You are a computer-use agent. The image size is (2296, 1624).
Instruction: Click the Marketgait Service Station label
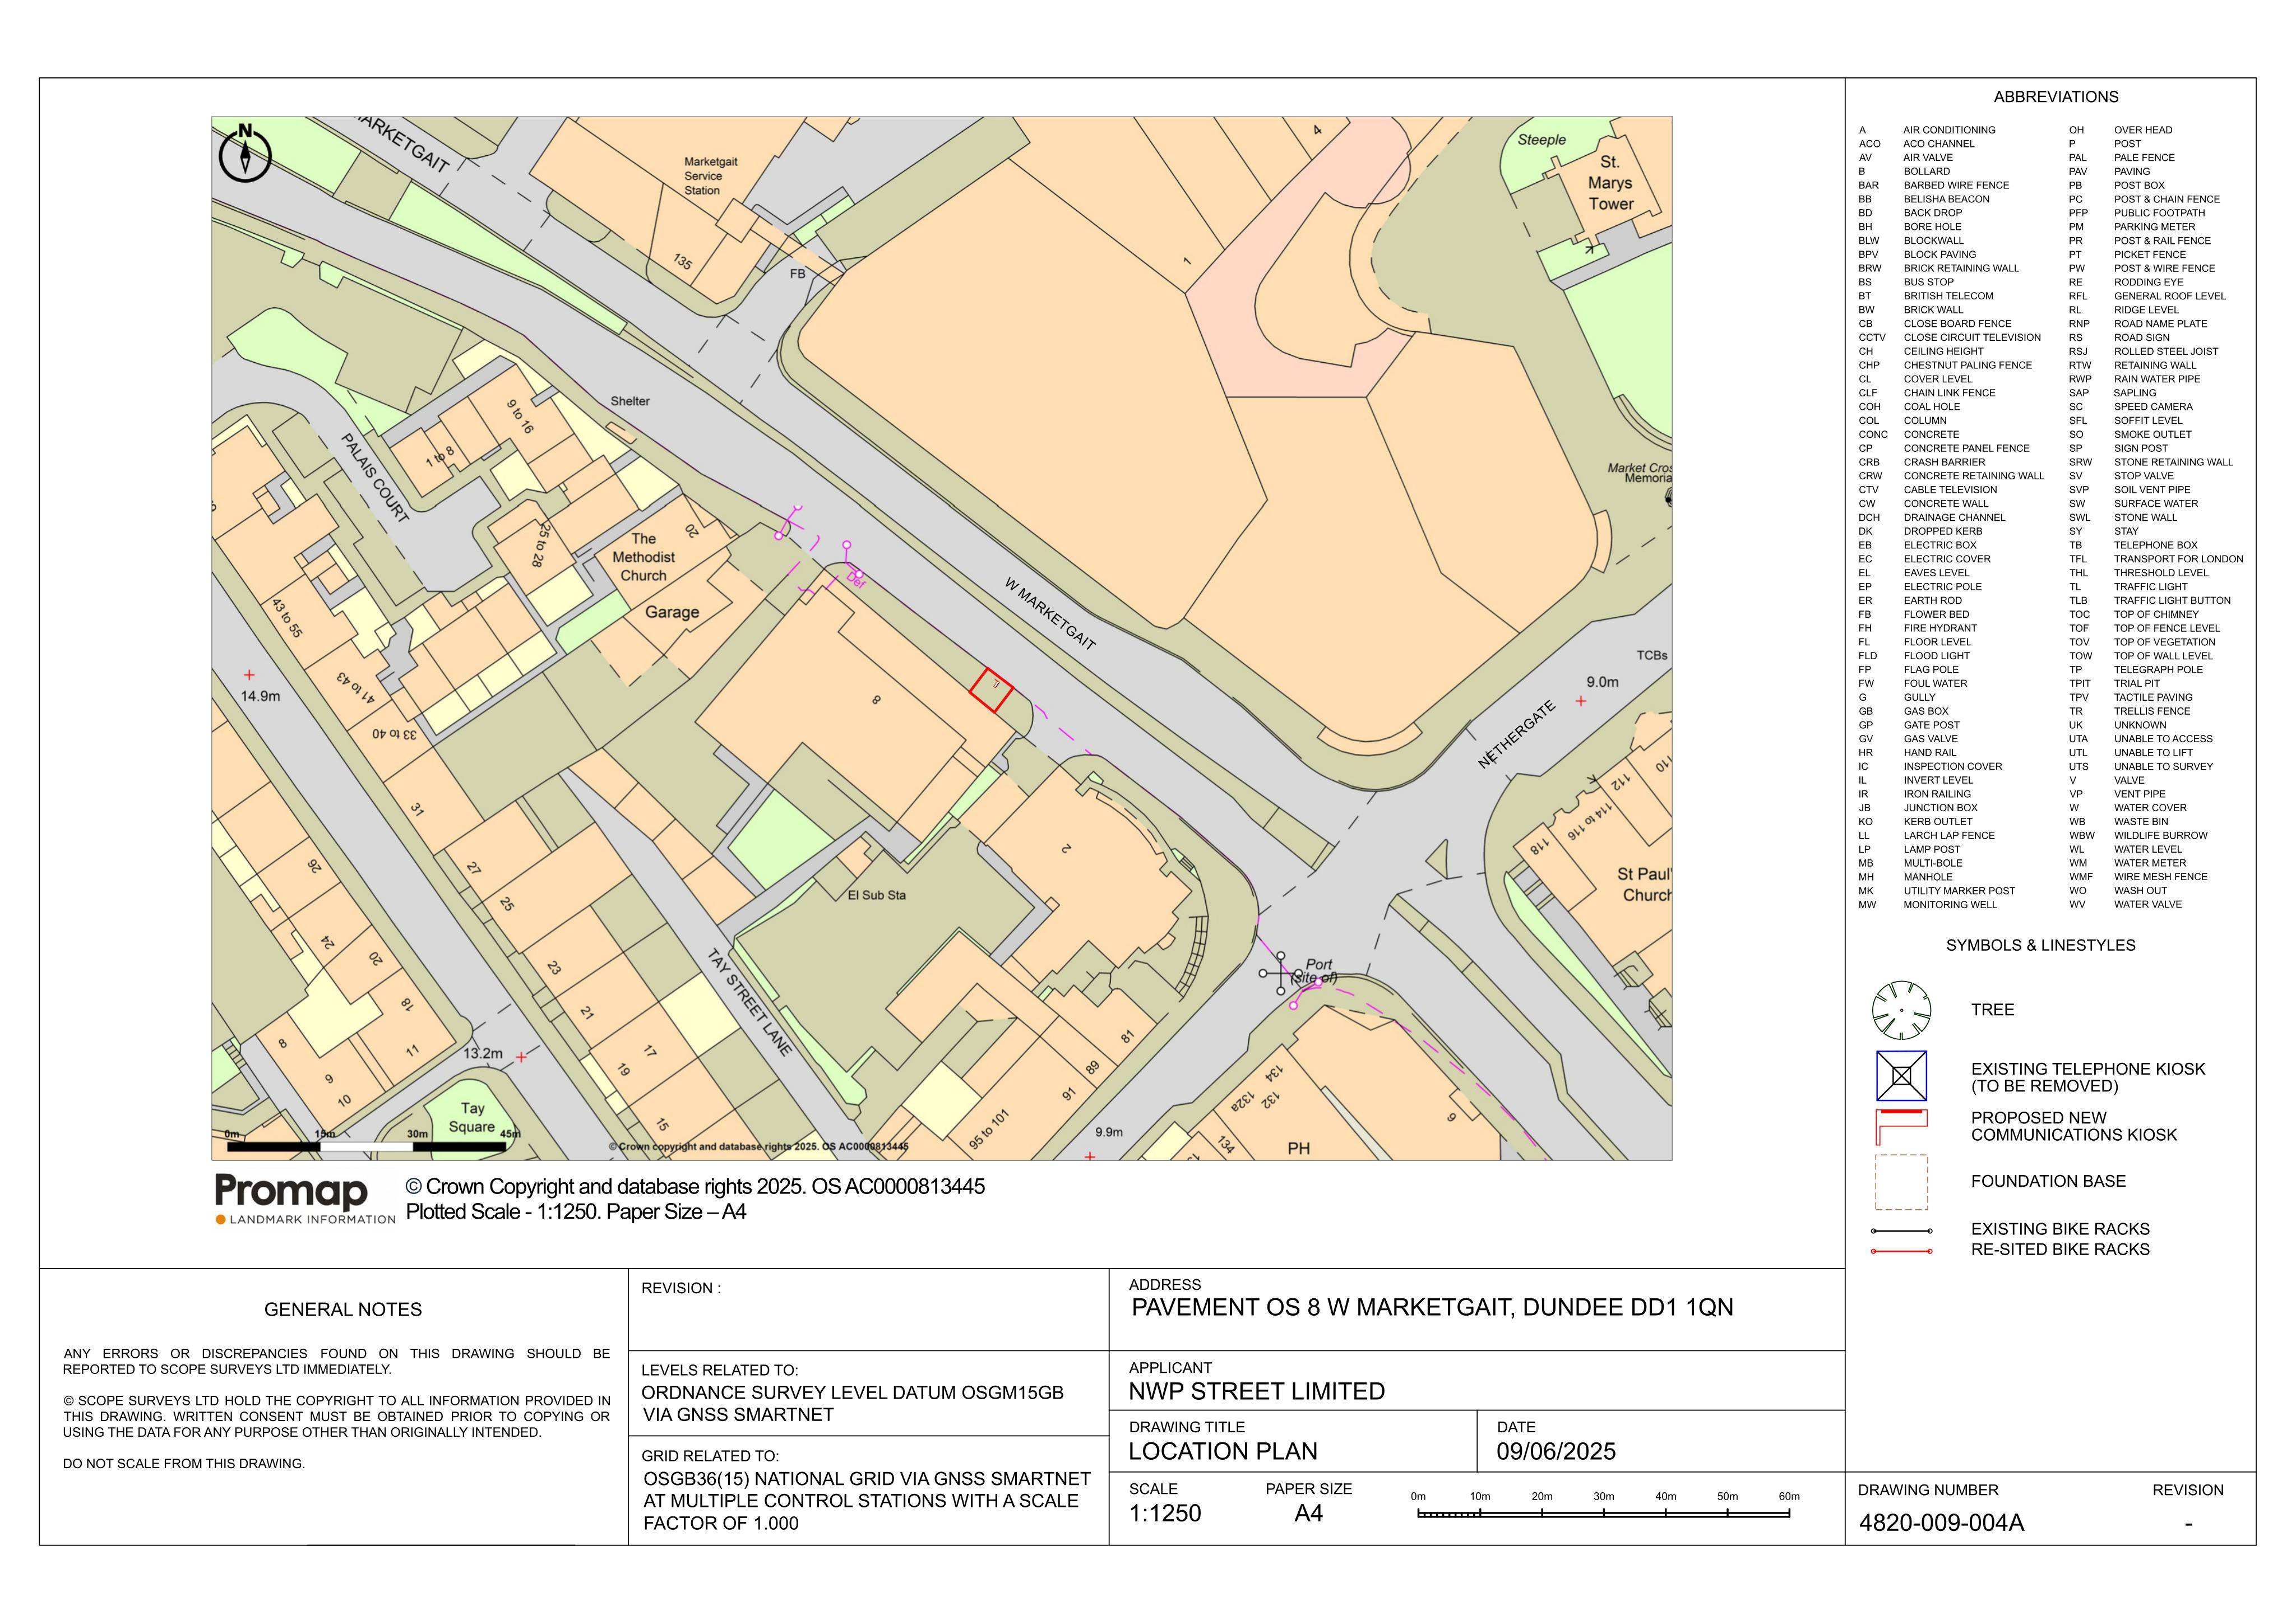[x=710, y=176]
